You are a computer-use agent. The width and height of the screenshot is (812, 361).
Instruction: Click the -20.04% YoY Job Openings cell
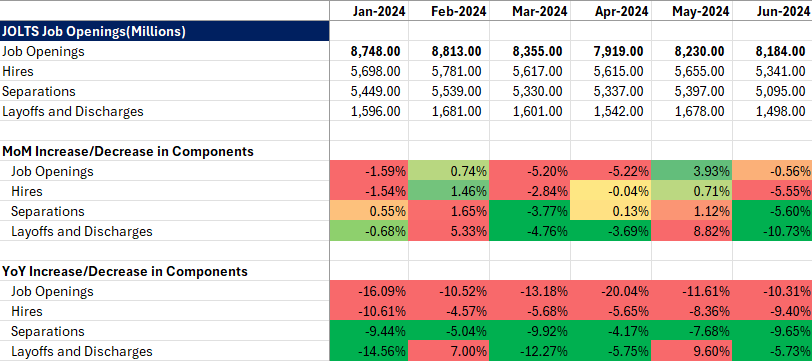611,291
